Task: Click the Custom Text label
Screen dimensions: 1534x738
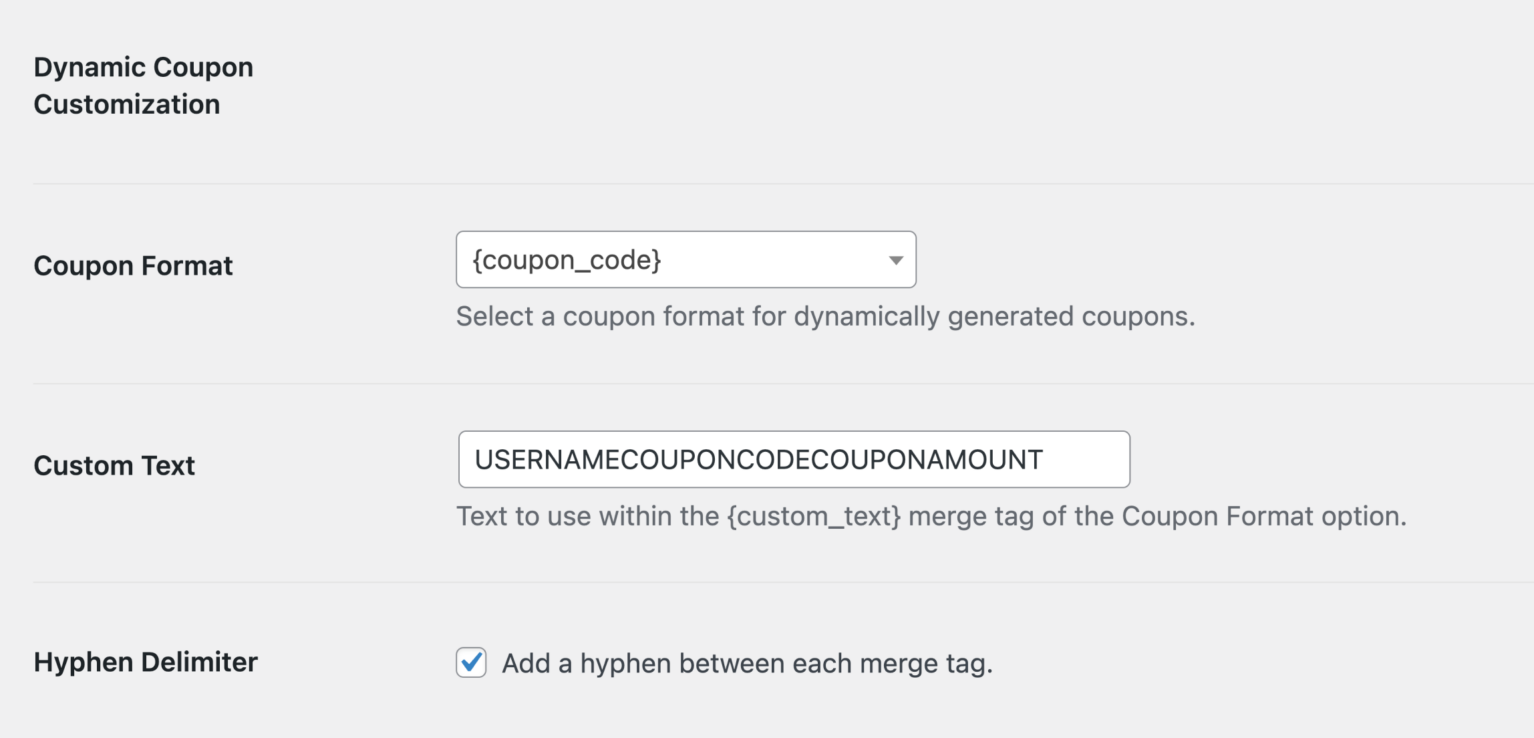Action: click(x=113, y=465)
